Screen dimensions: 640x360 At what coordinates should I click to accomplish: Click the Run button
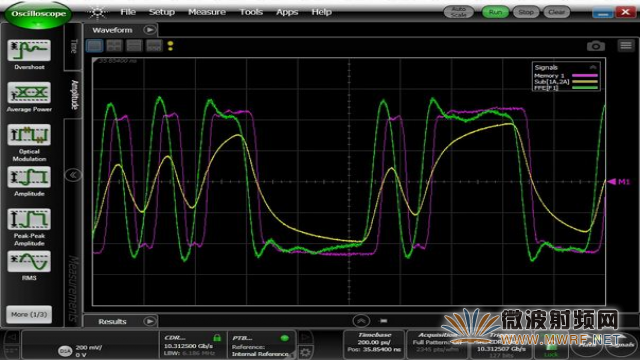495,12
